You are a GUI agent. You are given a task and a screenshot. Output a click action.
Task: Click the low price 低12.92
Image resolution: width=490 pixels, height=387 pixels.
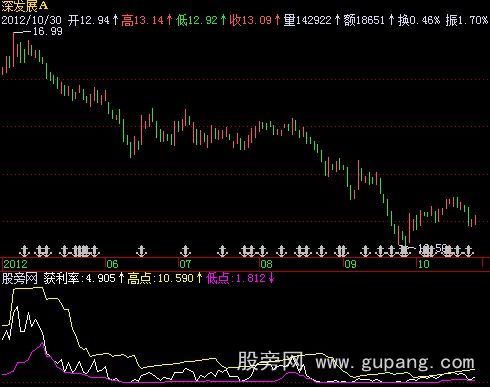click(x=197, y=20)
